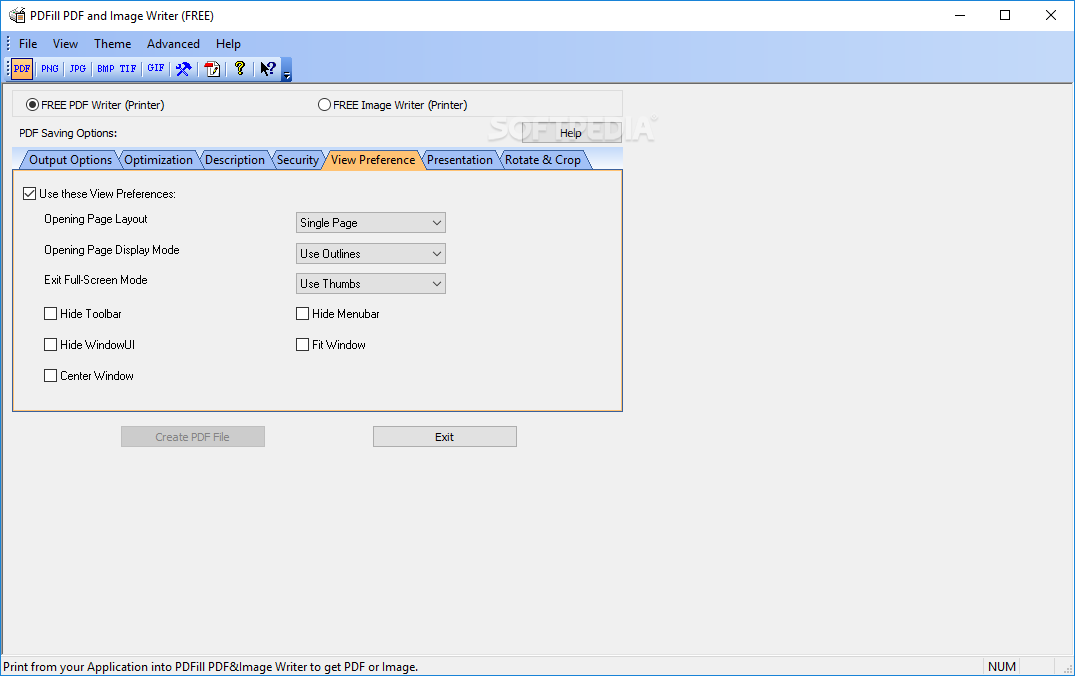Minimize the PDFill window
Screen dimensions: 1075x676
click(960, 15)
